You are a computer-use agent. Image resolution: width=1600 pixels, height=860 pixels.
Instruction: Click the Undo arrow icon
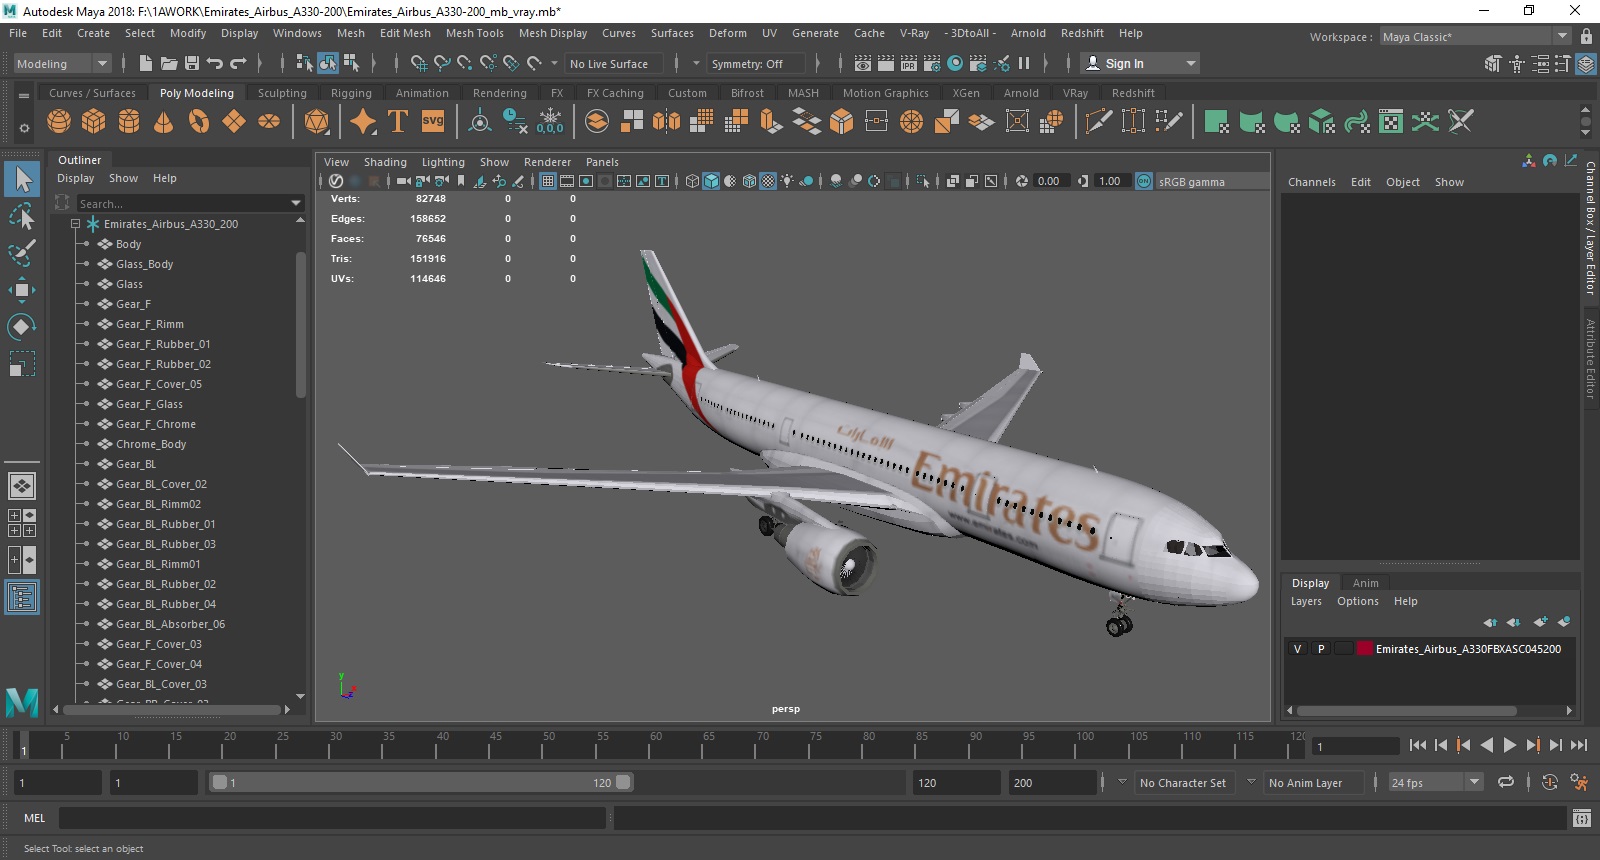tap(215, 63)
